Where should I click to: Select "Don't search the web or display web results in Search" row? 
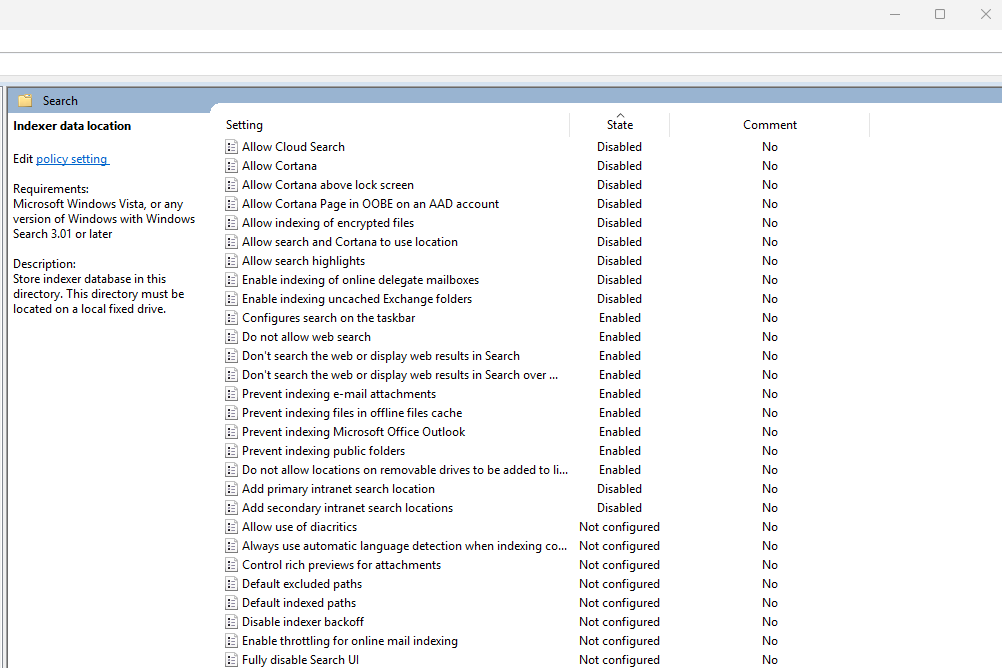tap(381, 356)
